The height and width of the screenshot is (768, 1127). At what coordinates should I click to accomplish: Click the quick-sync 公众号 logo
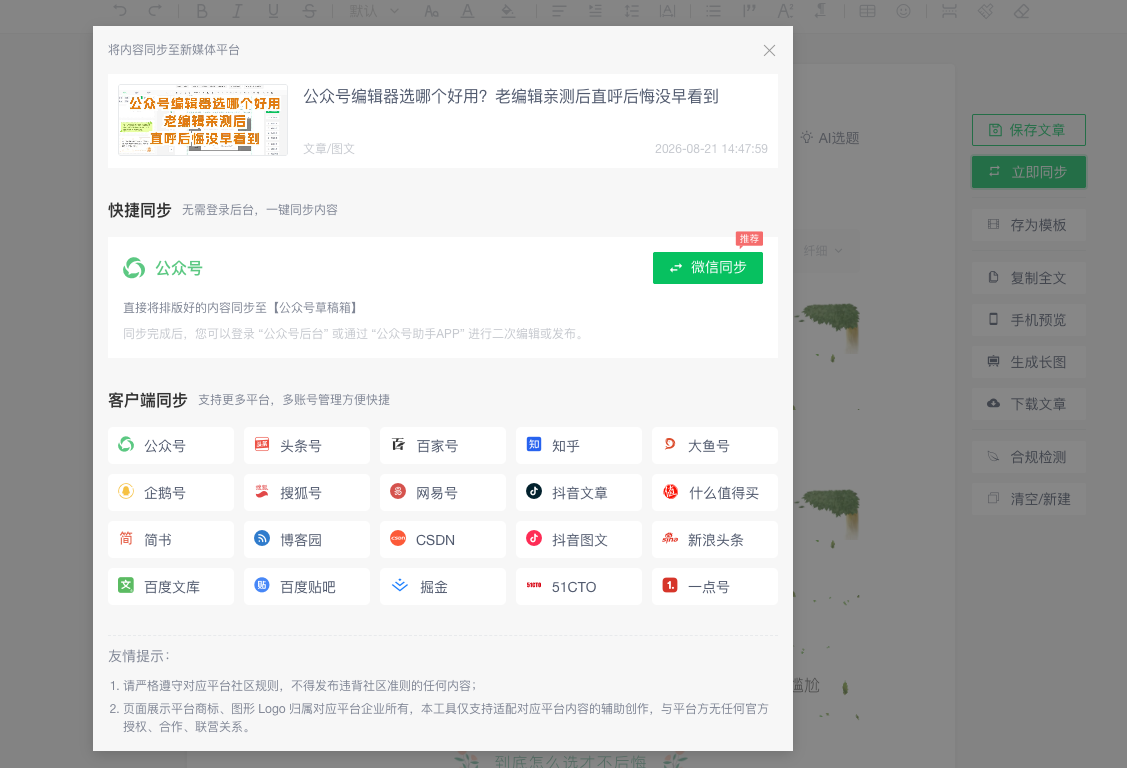click(134, 268)
